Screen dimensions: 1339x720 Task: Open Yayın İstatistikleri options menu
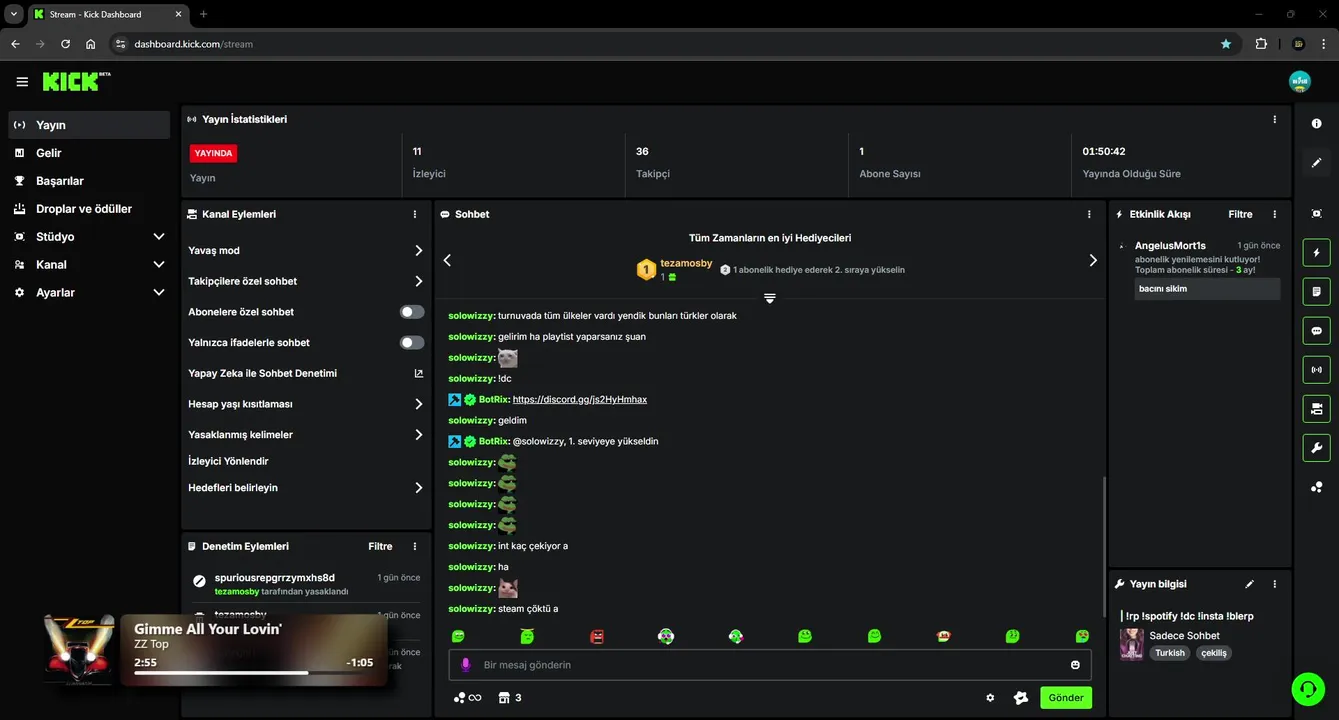coord(1274,119)
